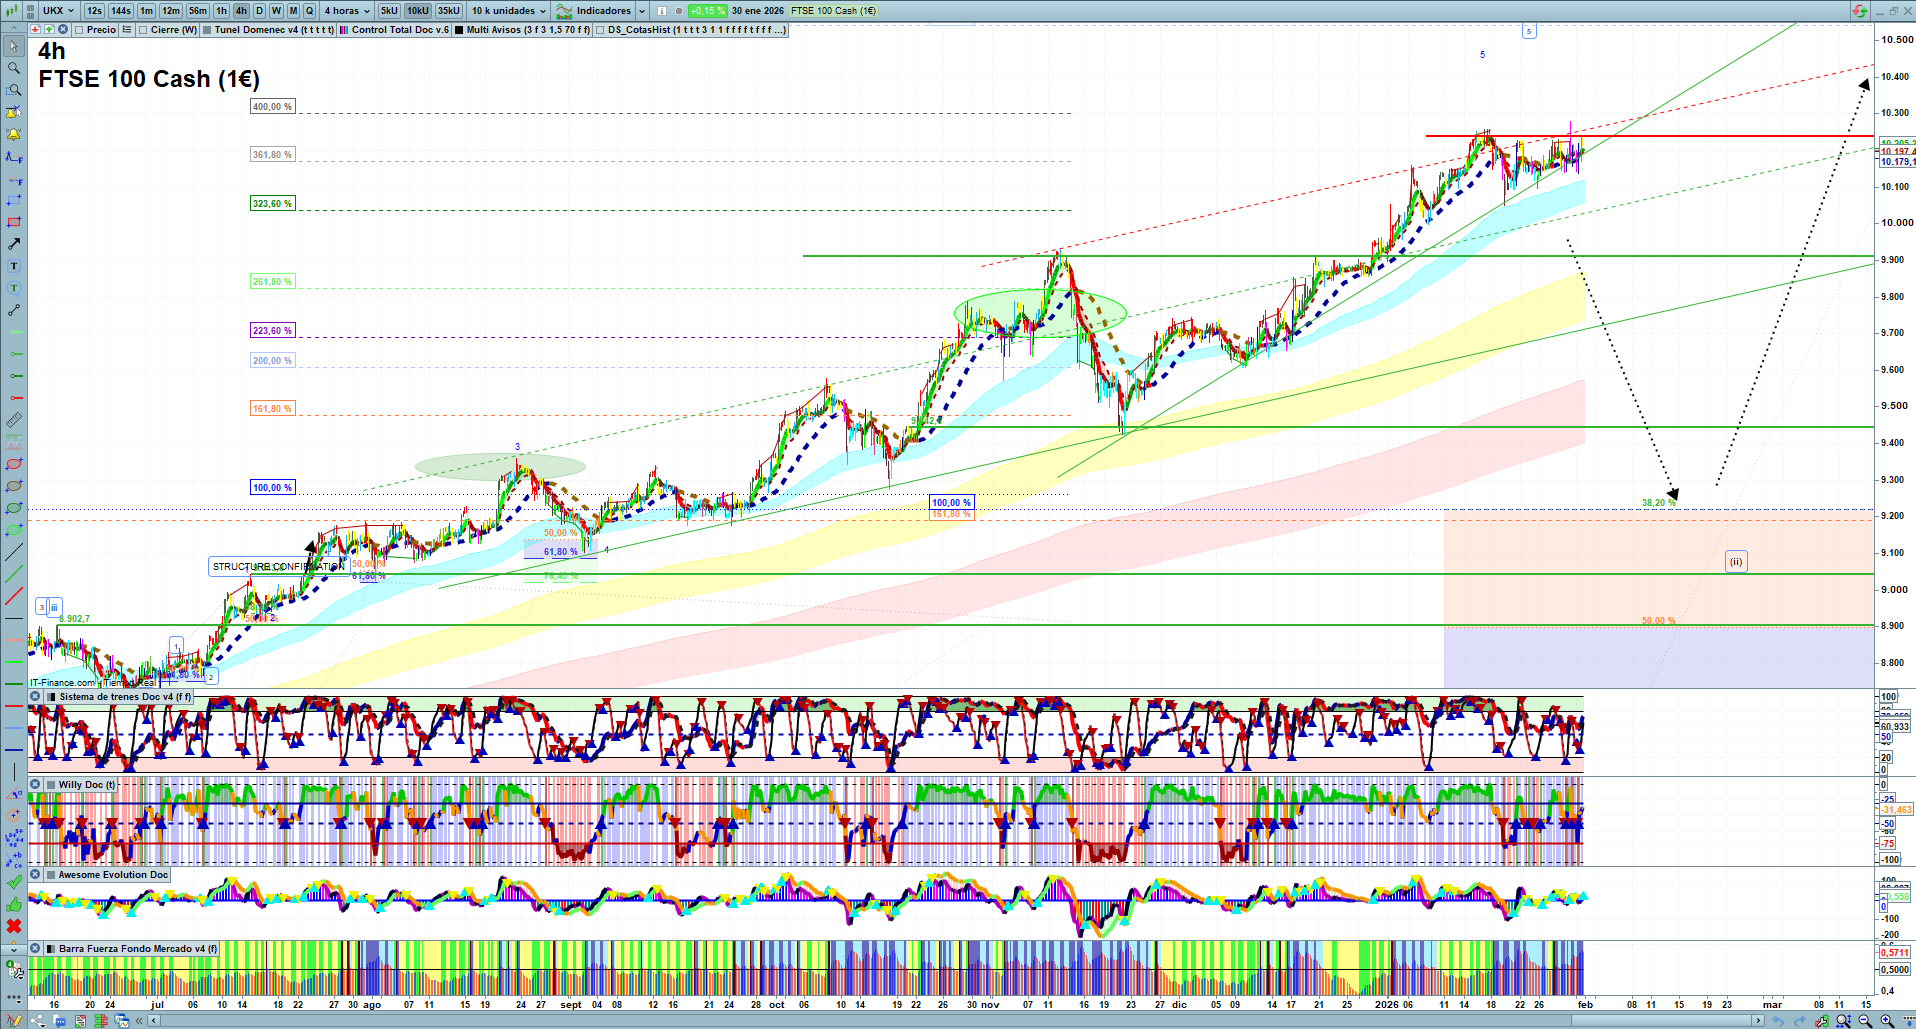The image size is (1916, 1029).
Task: Click the share icon in bottom bar
Action: (x=38, y=1021)
